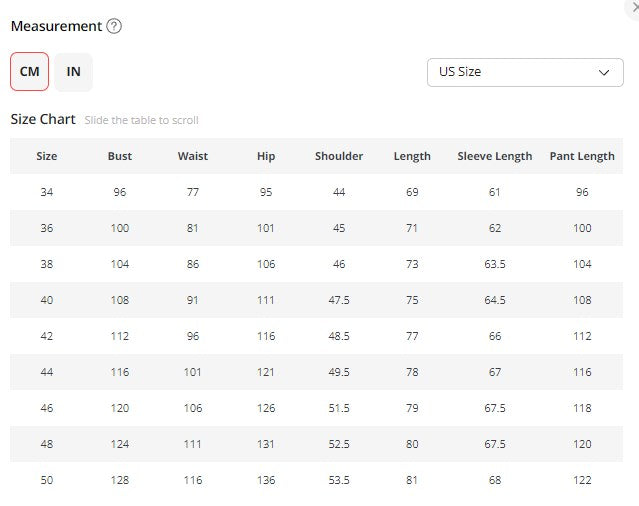The image size is (639, 506).
Task: Click the Size Chart heading
Action: click(43, 119)
